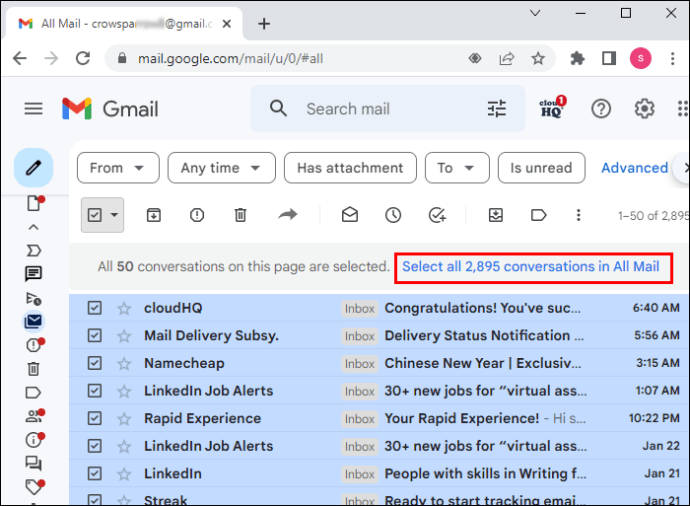The width and height of the screenshot is (690, 506).
Task: Open the Important marker icon in sidebar
Action: point(33,251)
